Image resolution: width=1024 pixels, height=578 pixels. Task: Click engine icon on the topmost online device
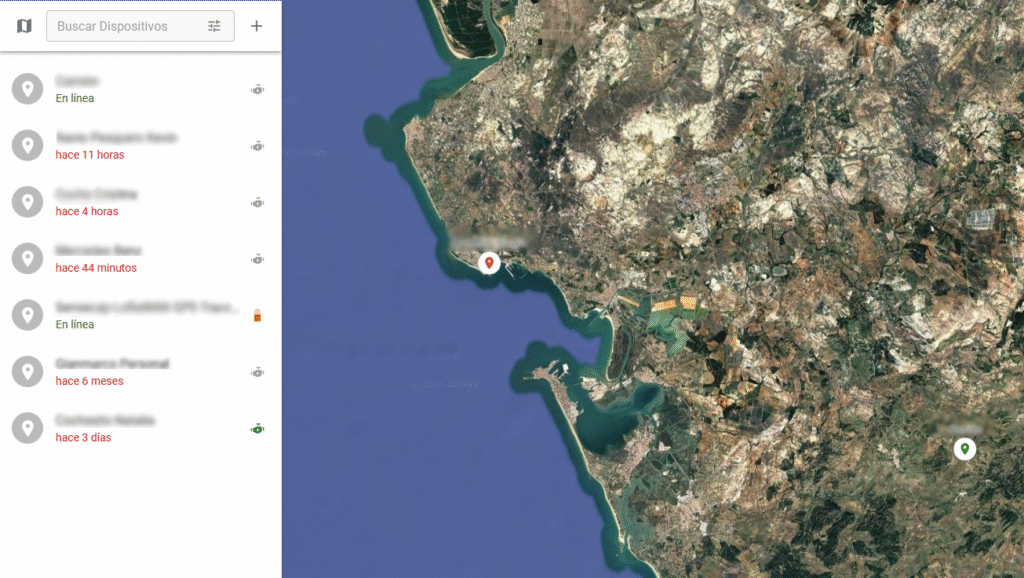click(x=257, y=90)
